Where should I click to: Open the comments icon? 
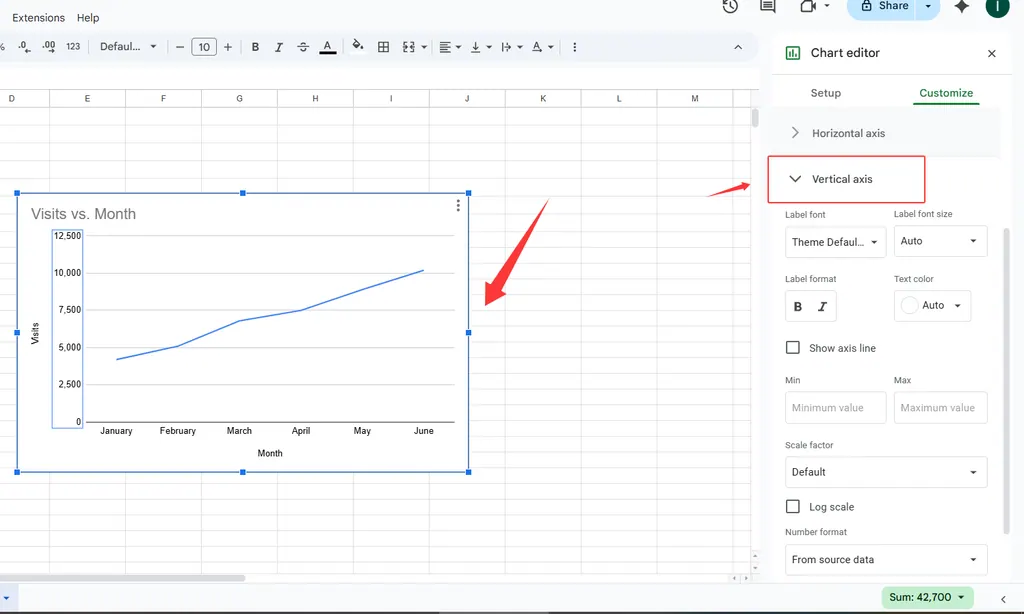(768, 6)
